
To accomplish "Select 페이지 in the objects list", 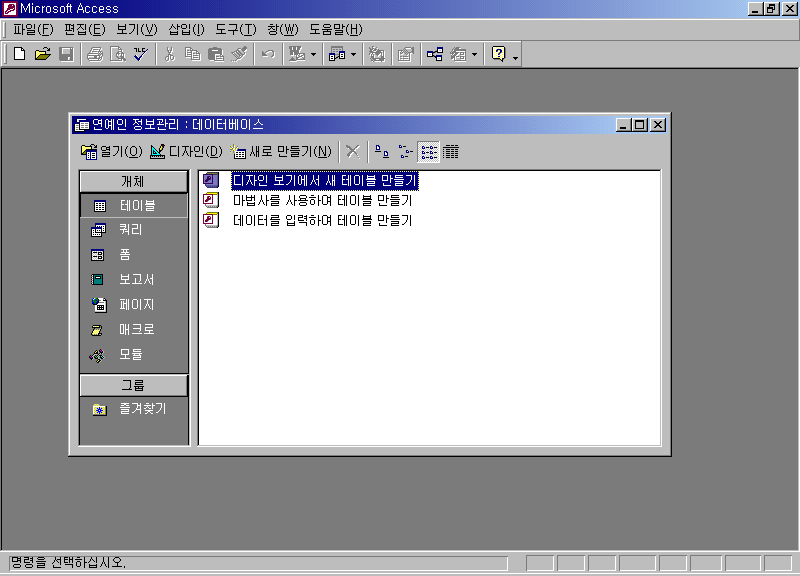I will (134, 305).
